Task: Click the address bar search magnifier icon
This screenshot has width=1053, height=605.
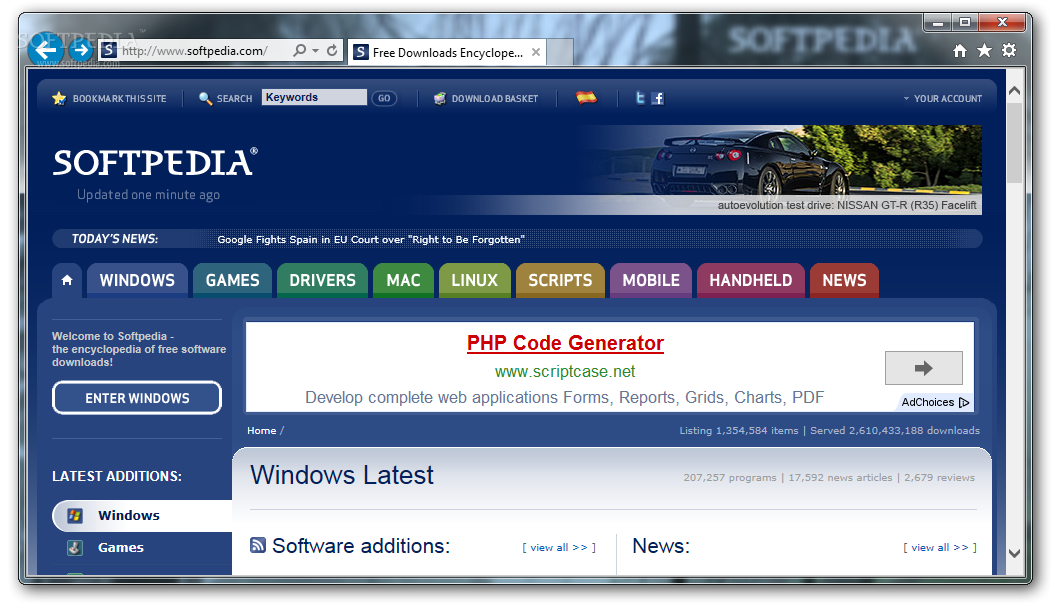Action: (x=300, y=50)
